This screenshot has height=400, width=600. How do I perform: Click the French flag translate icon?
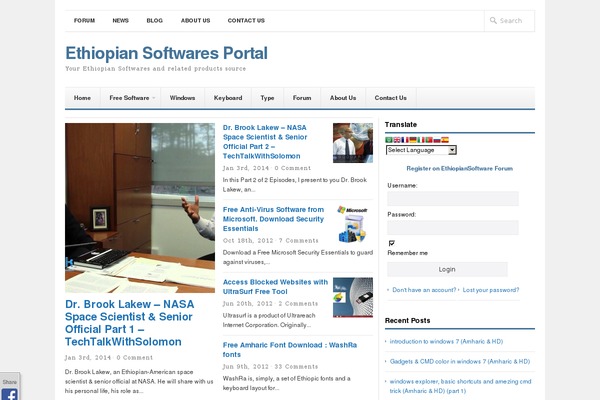pos(405,140)
